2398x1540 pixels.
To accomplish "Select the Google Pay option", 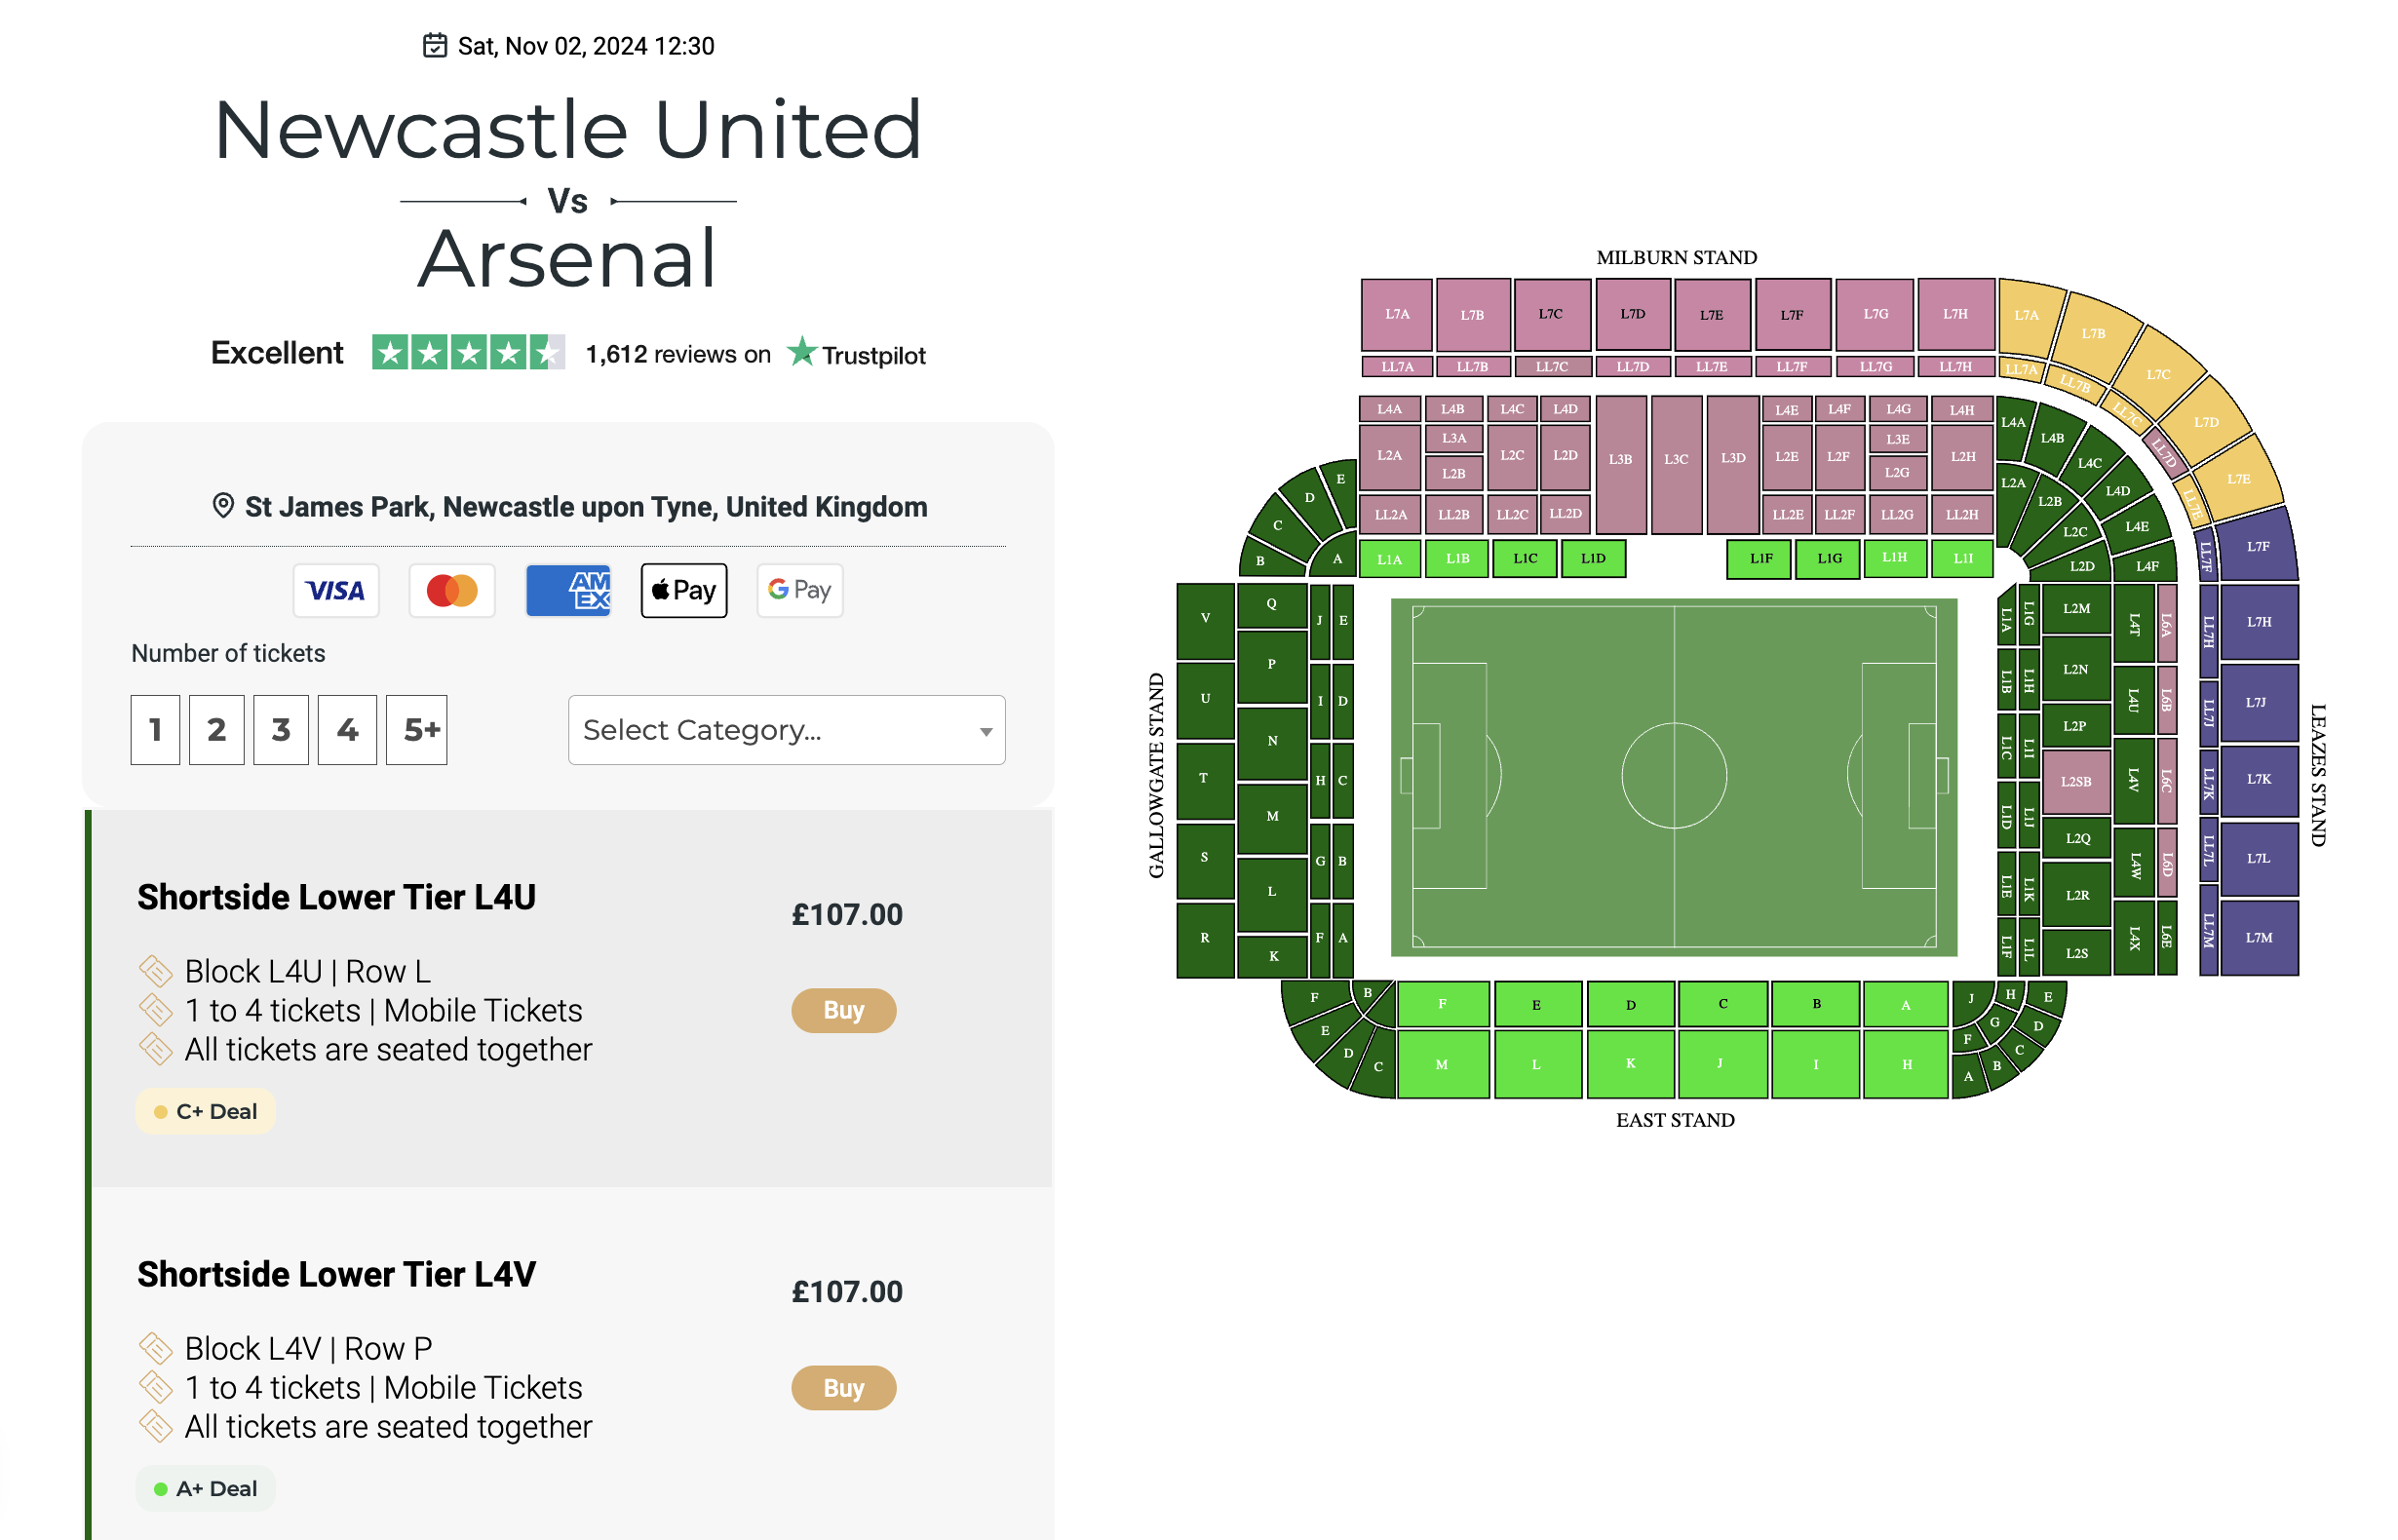I will [799, 590].
